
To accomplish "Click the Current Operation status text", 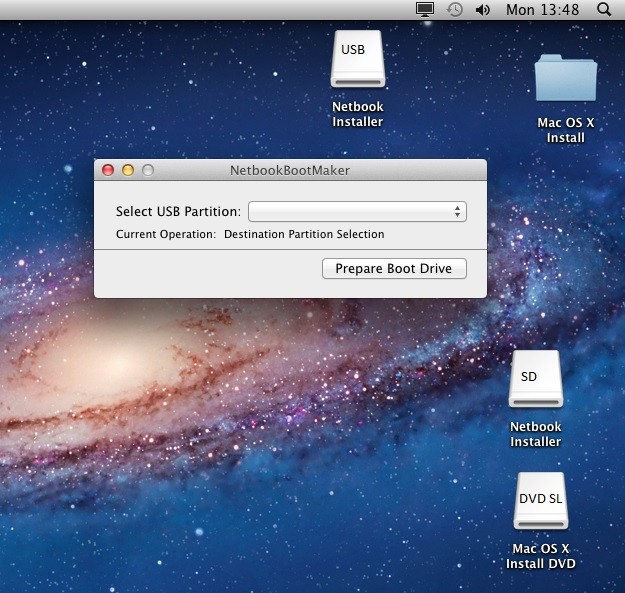I will (250, 234).
